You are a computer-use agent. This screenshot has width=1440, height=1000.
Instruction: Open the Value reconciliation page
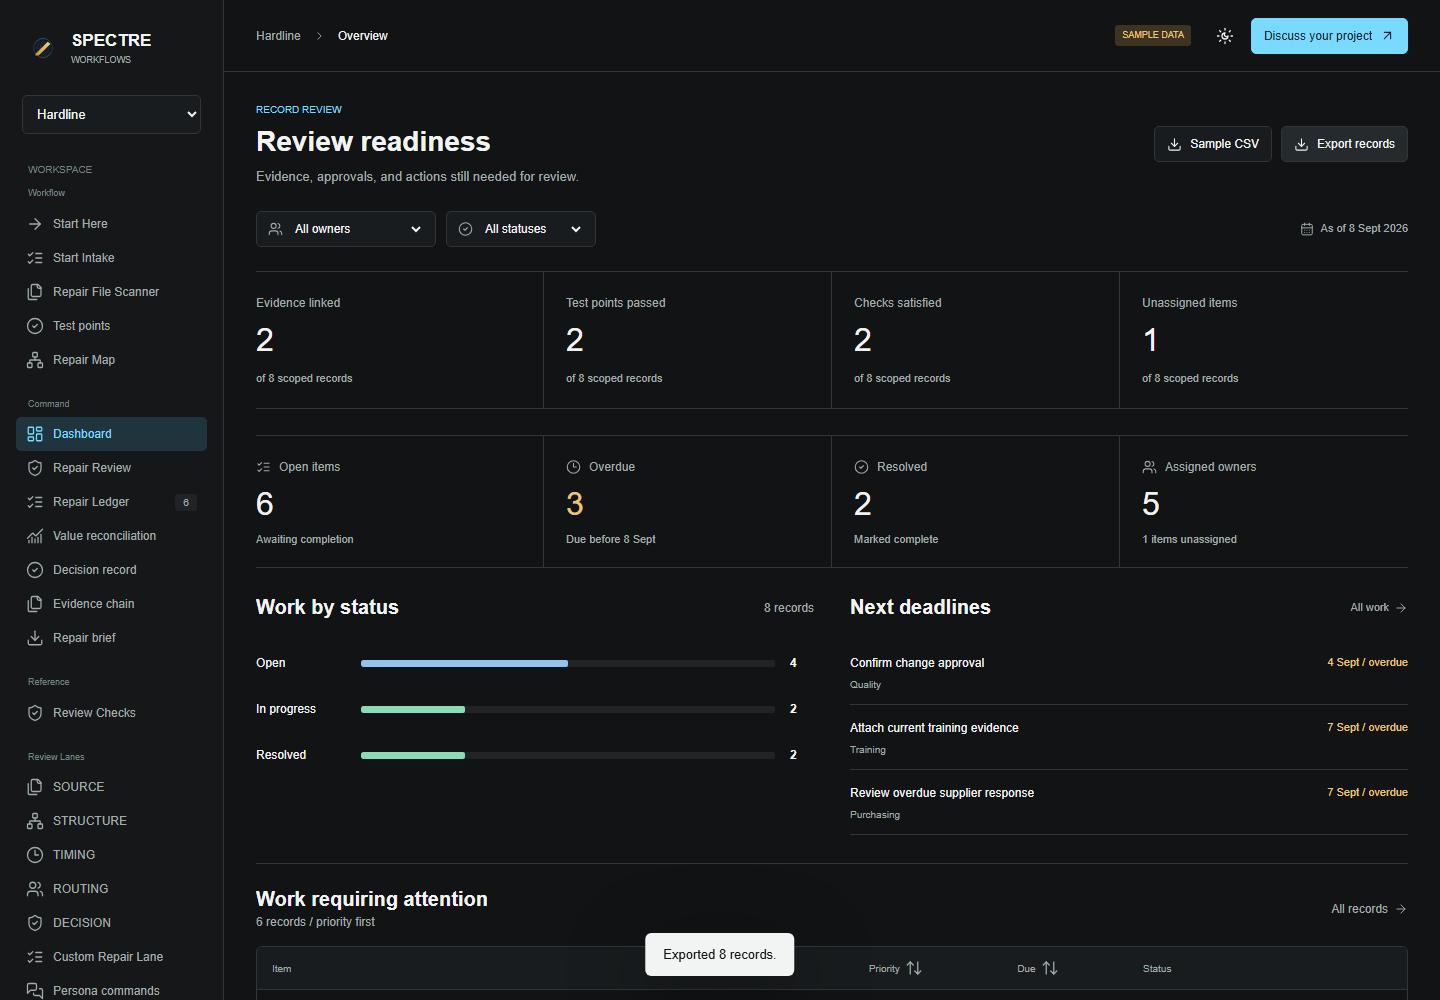click(x=111, y=536)
